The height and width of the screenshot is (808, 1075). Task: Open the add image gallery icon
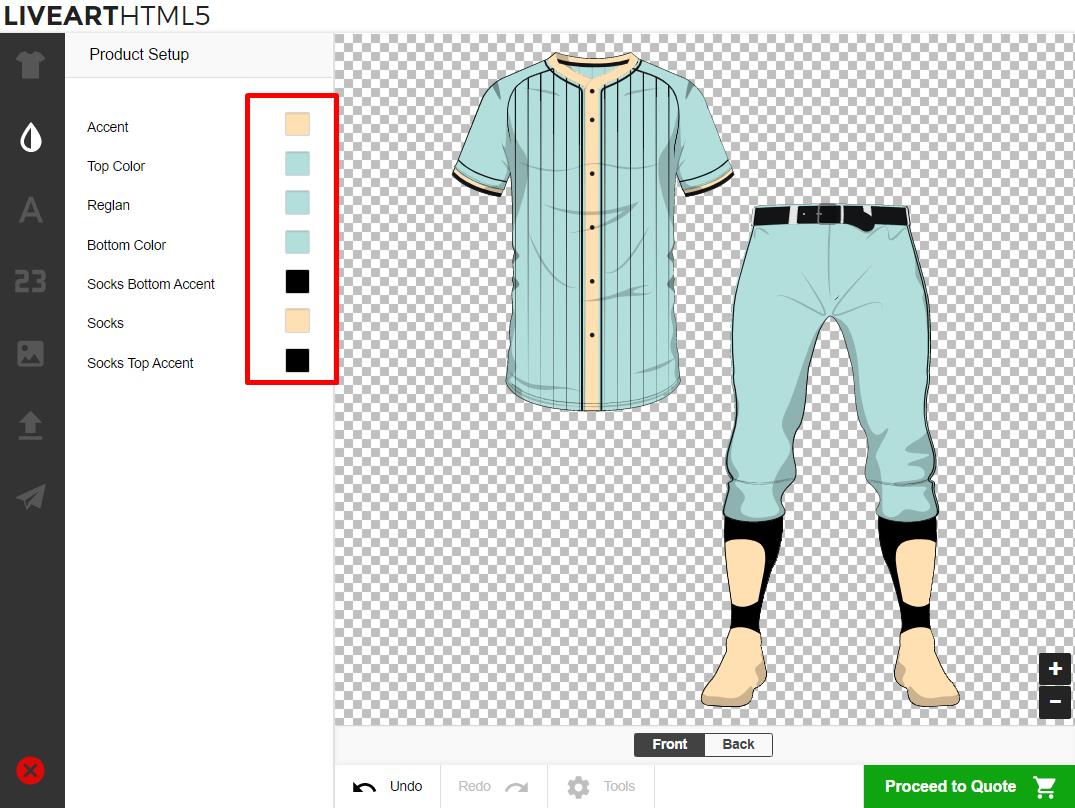[x=31, y=354]
